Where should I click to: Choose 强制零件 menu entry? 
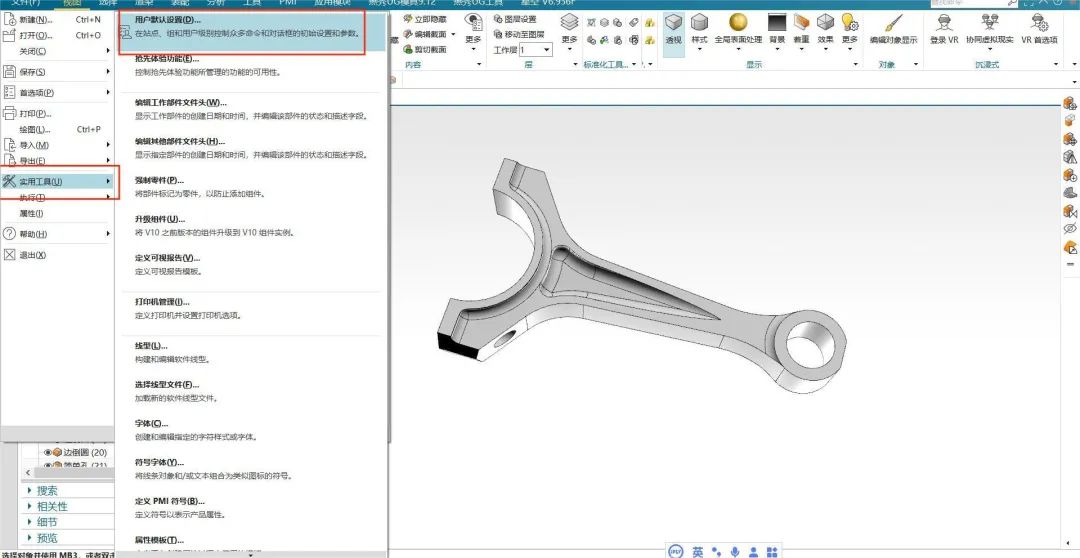(251, 187)
